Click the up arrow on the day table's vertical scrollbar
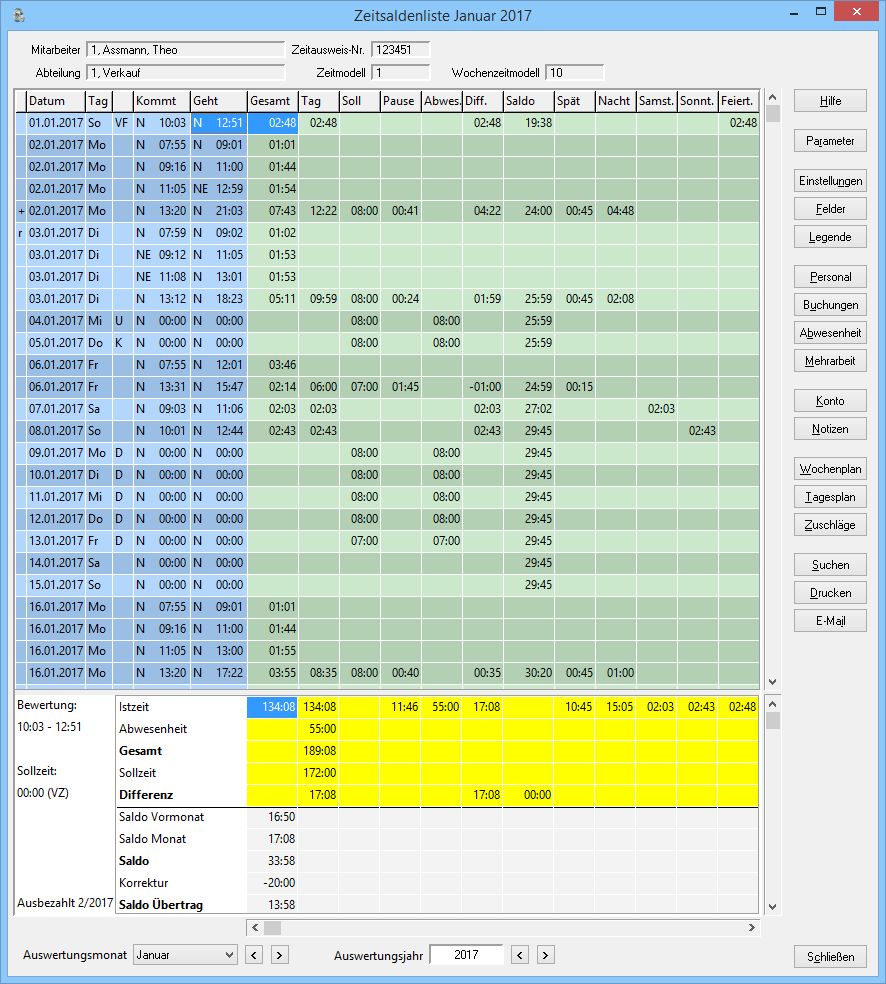 click(x=772, y=97)
